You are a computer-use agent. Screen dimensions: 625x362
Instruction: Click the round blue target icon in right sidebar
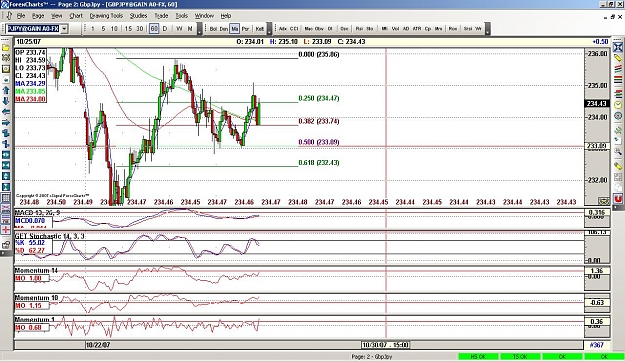[617, 116]
